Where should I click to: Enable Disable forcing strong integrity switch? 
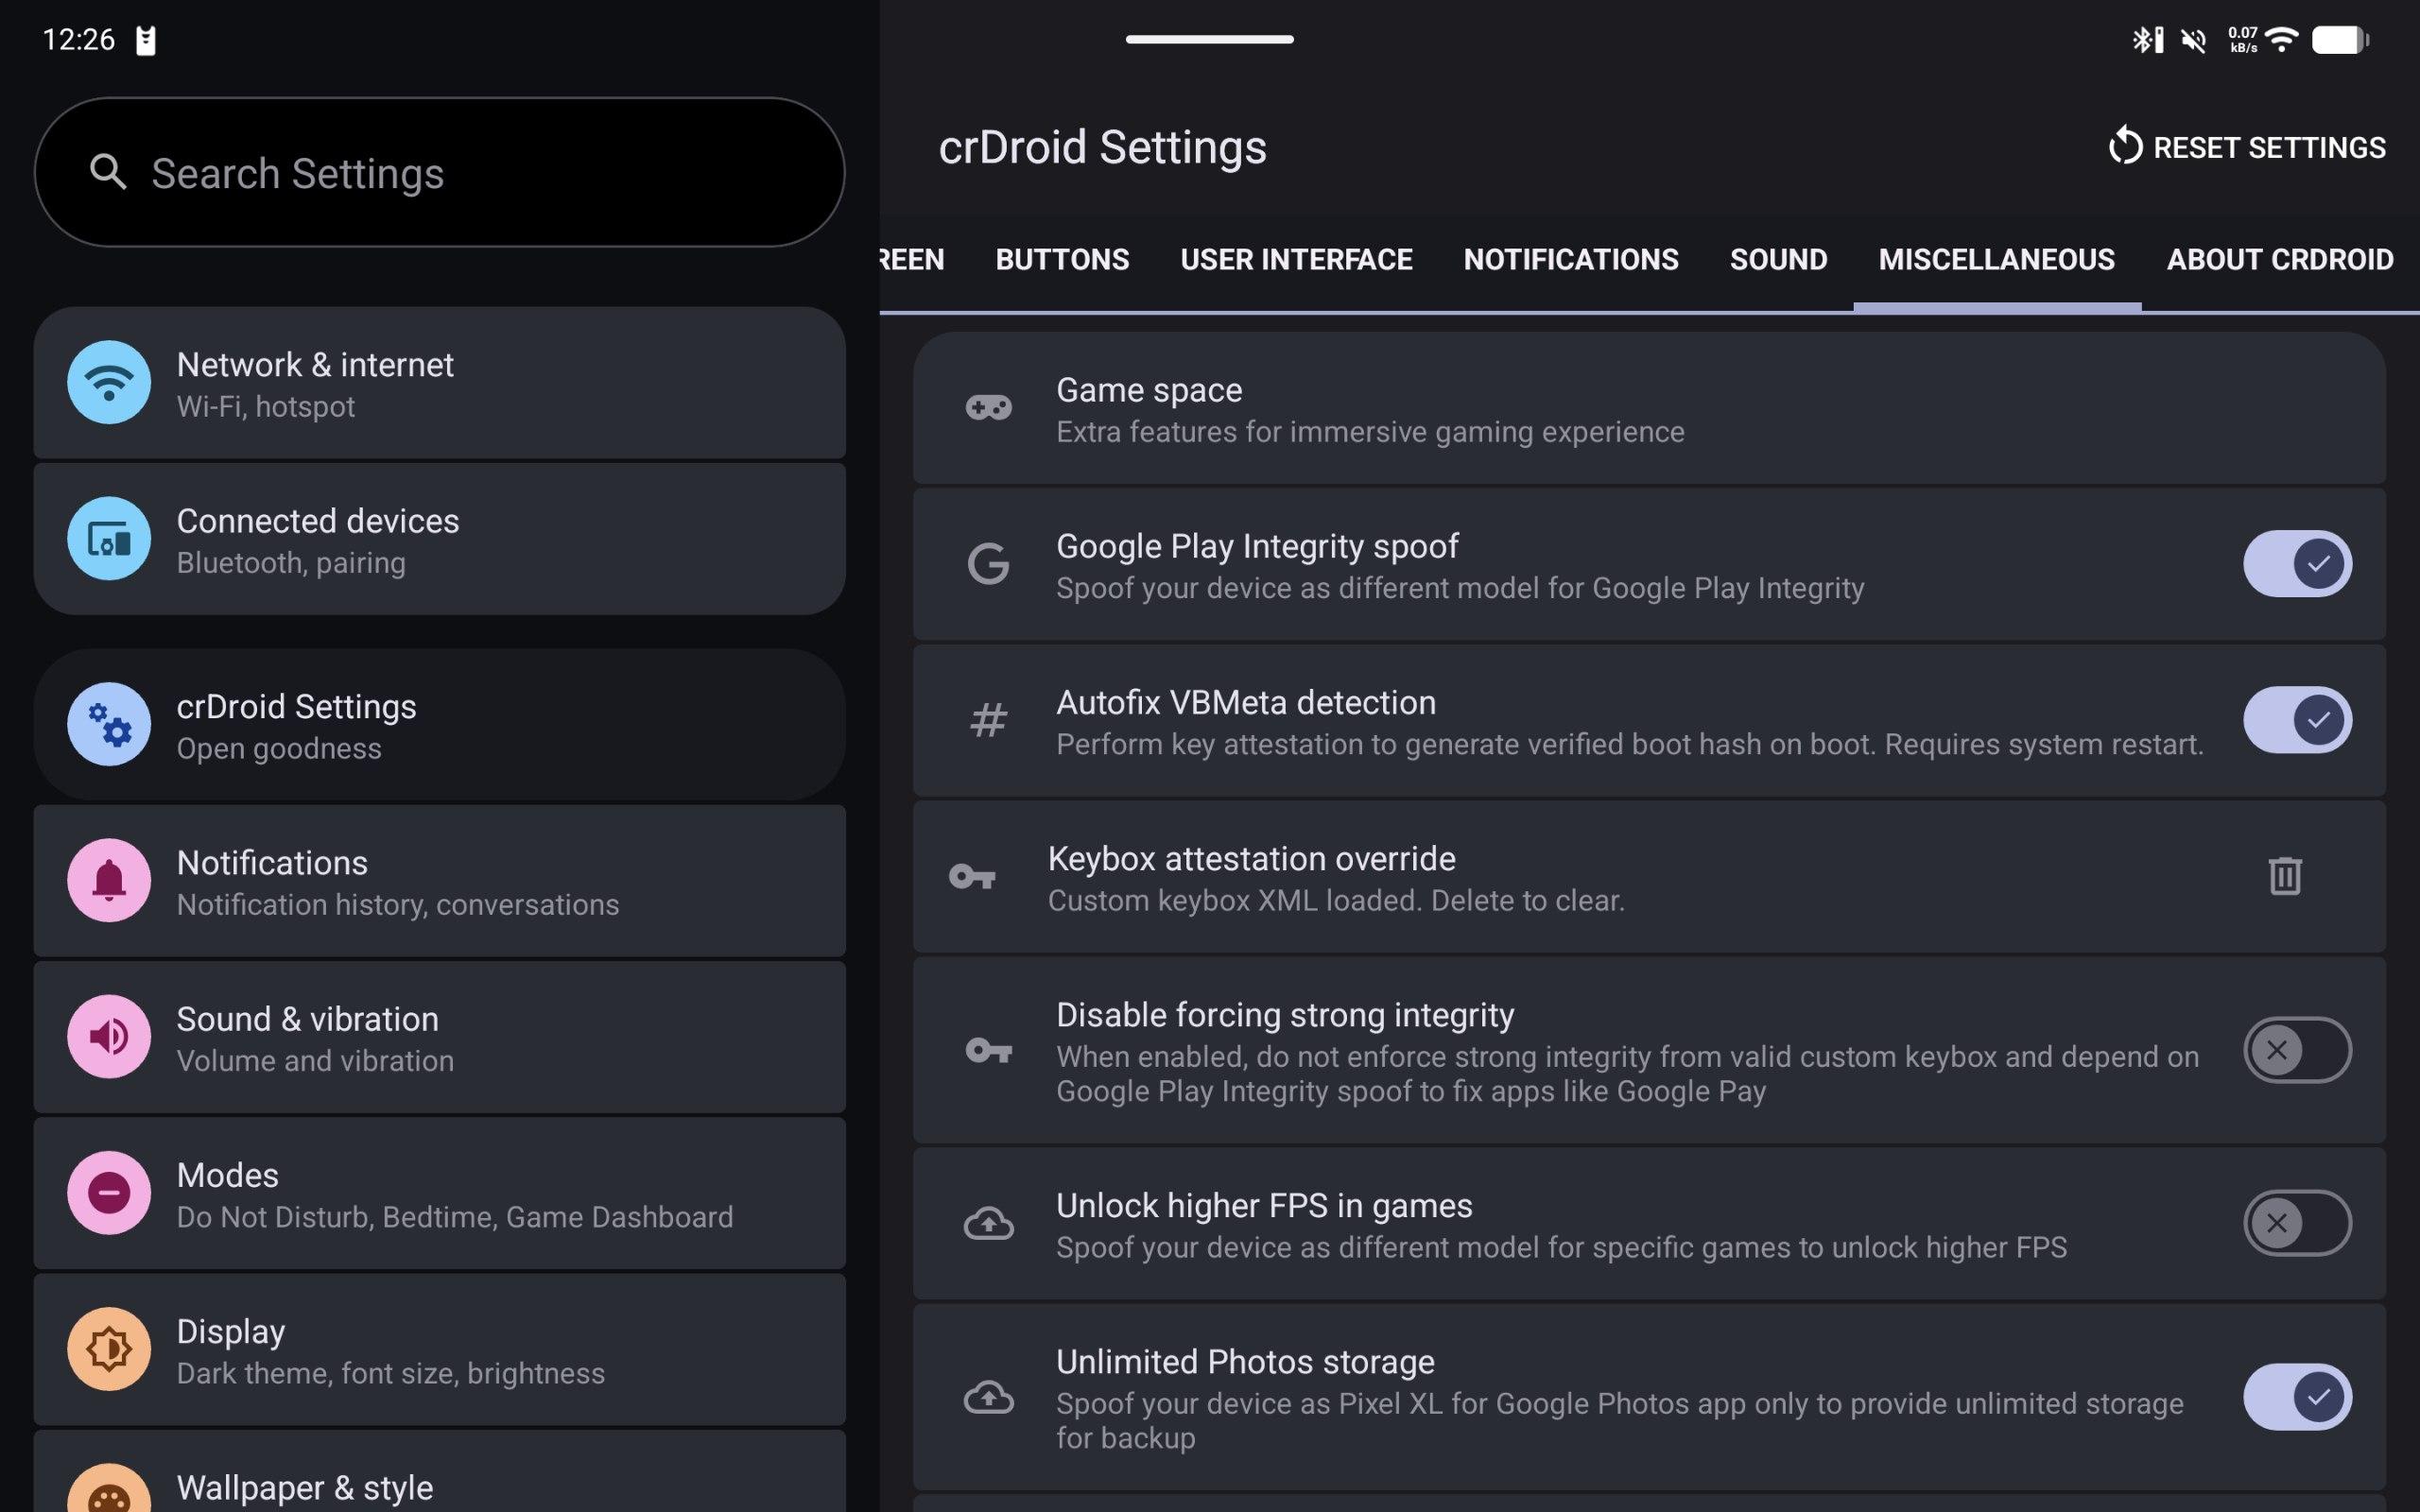pos(2296,1050)
